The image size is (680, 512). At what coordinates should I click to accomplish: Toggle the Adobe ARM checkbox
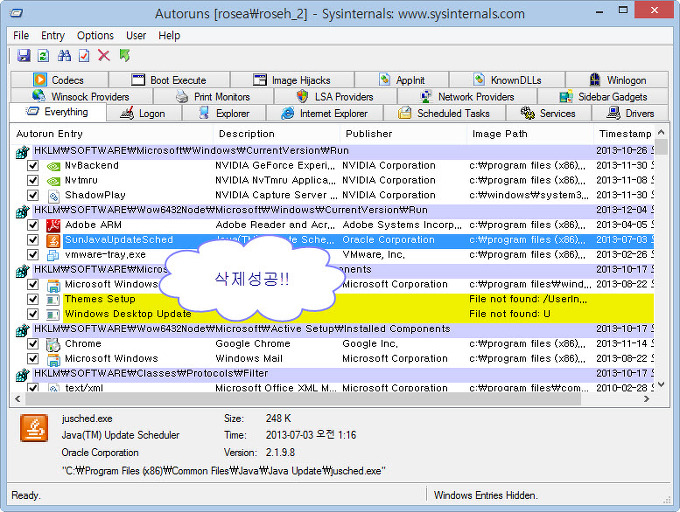pyautogui.click(x=33, y=225)
